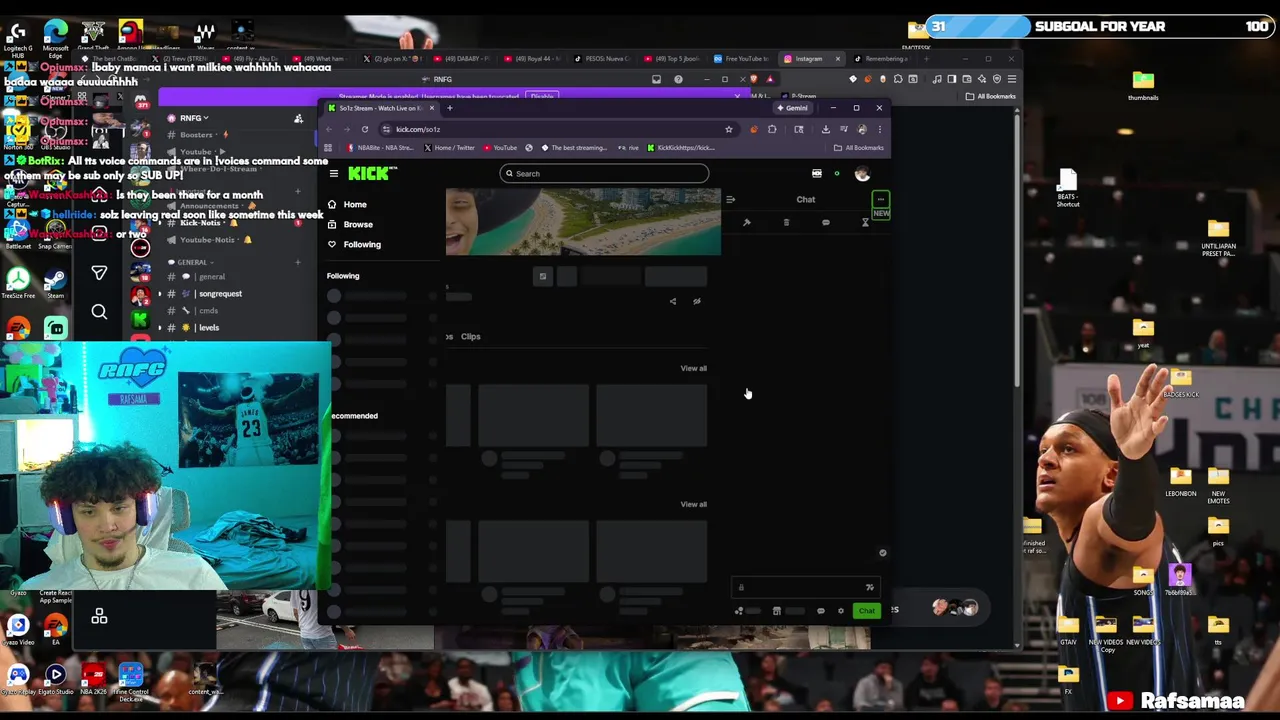Open the Chrome three-dot menu
The image size is (1280, 720).
879,129
